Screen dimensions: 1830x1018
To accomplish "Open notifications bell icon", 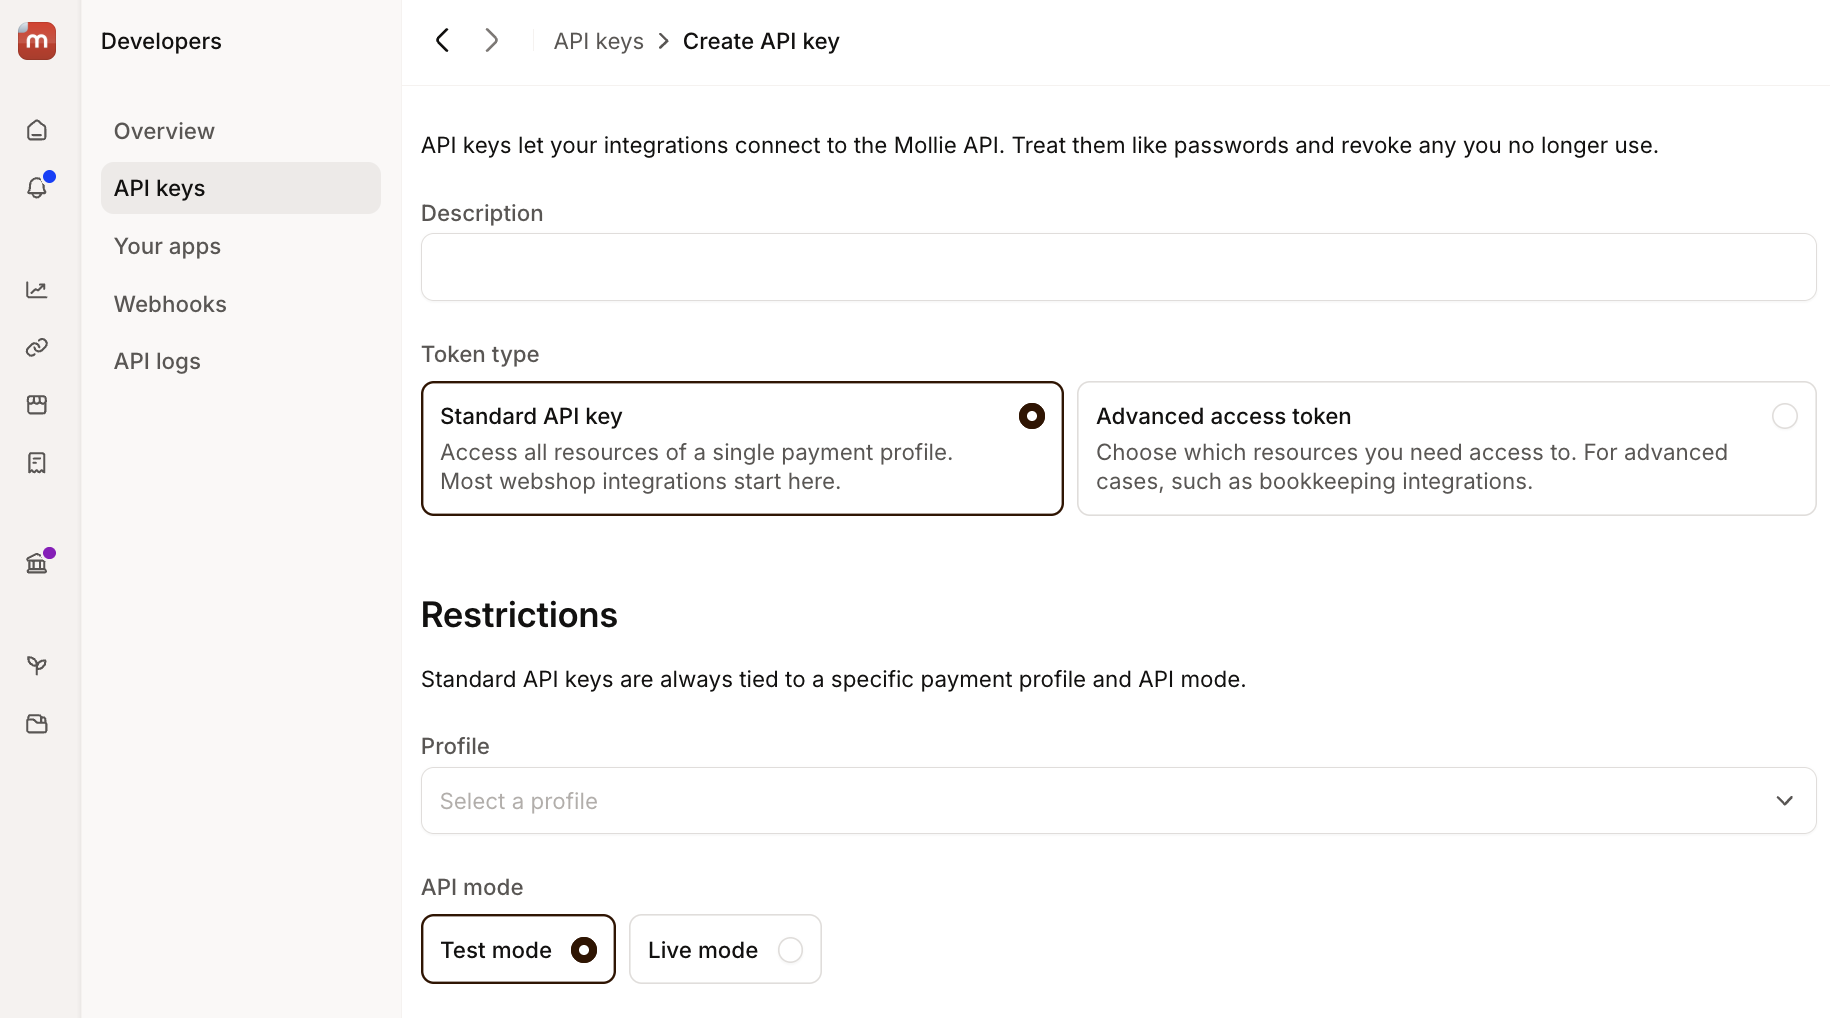I will tap(37, 188).
